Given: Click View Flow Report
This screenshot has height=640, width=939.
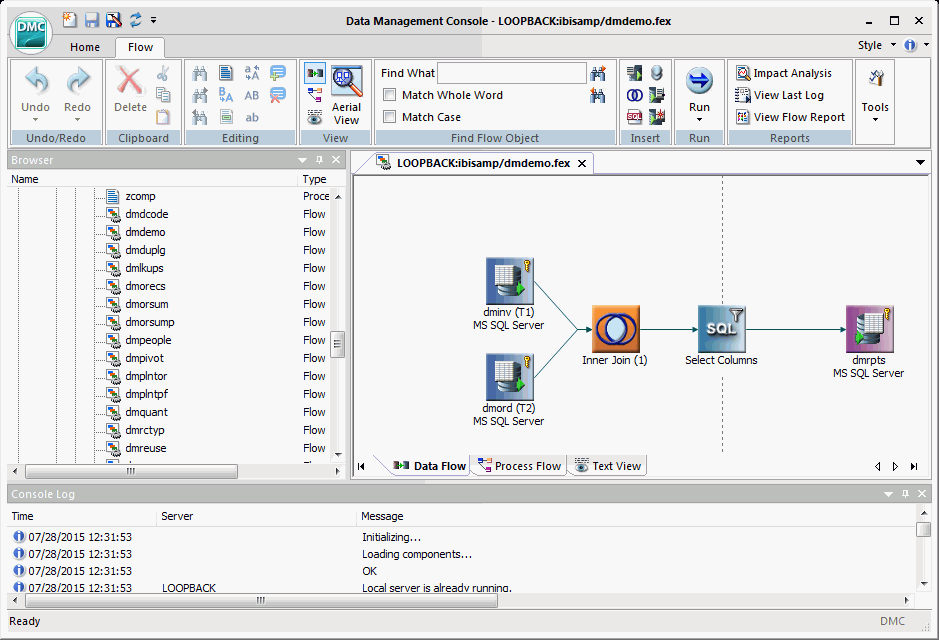Looking at the screenshot, I should pyautogui.click(x=790, y=117).
